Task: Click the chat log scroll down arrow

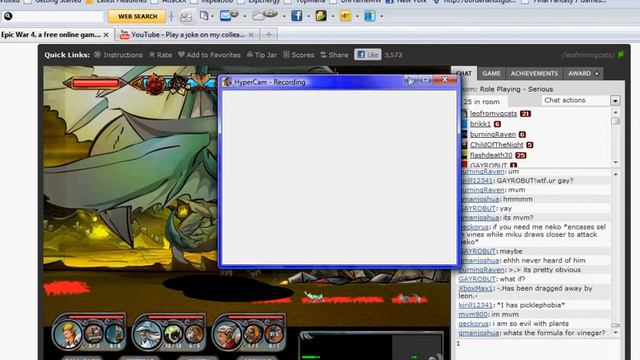Action: click(616, 333)
